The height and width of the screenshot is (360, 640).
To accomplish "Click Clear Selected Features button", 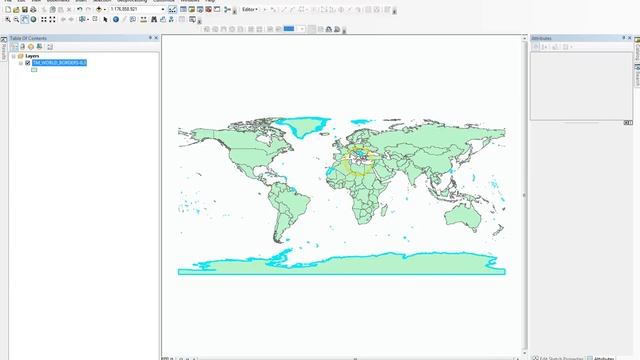I will coord(95,19).
